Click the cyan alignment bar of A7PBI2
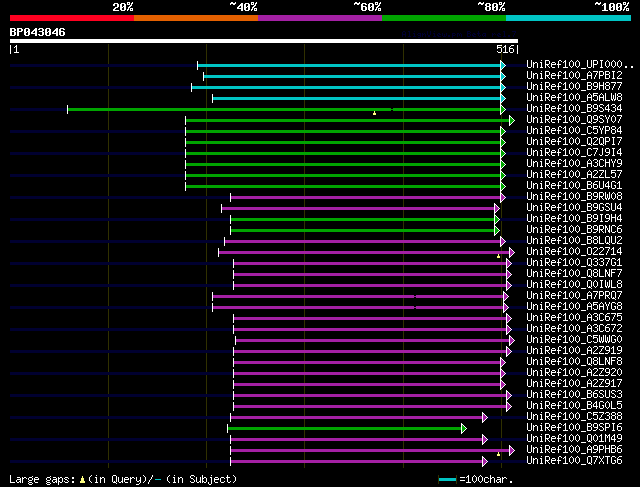This screenshot has width=640, height=487. coord(352,76)
